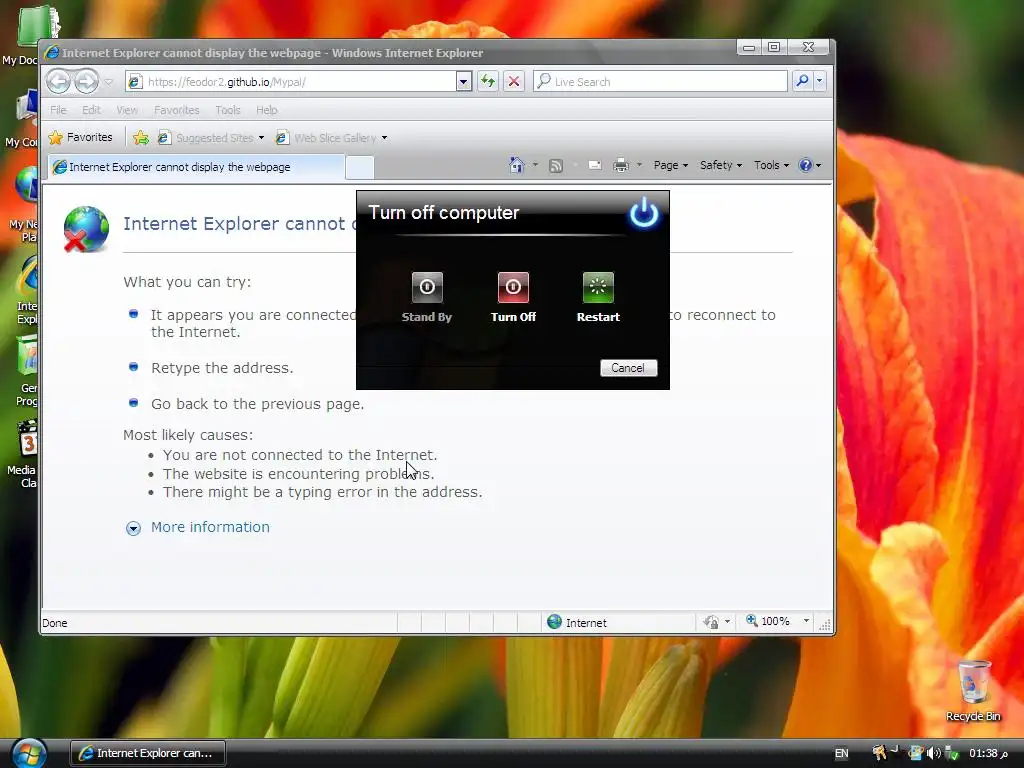
Task: Click the Print icon
Action: (620, 165)
